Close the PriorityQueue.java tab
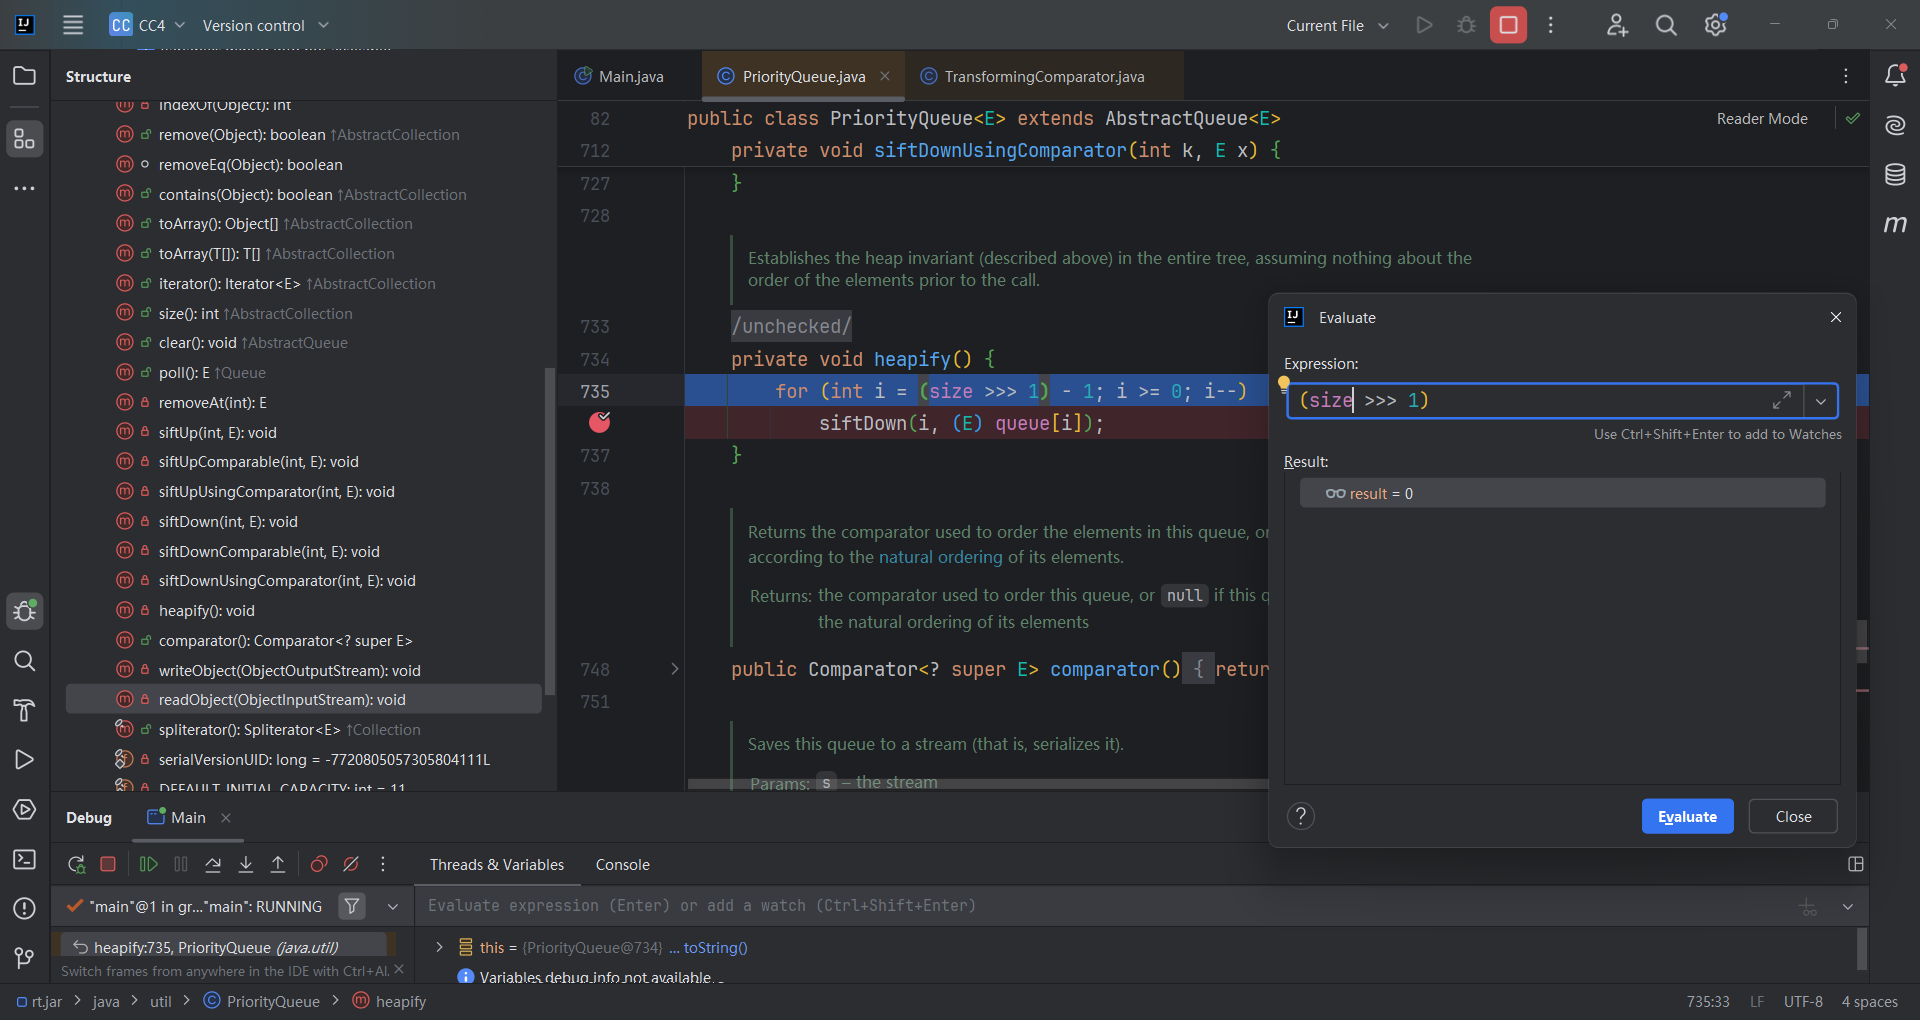This screenshot has width=1920, height=1020. [x=885, y=76]
